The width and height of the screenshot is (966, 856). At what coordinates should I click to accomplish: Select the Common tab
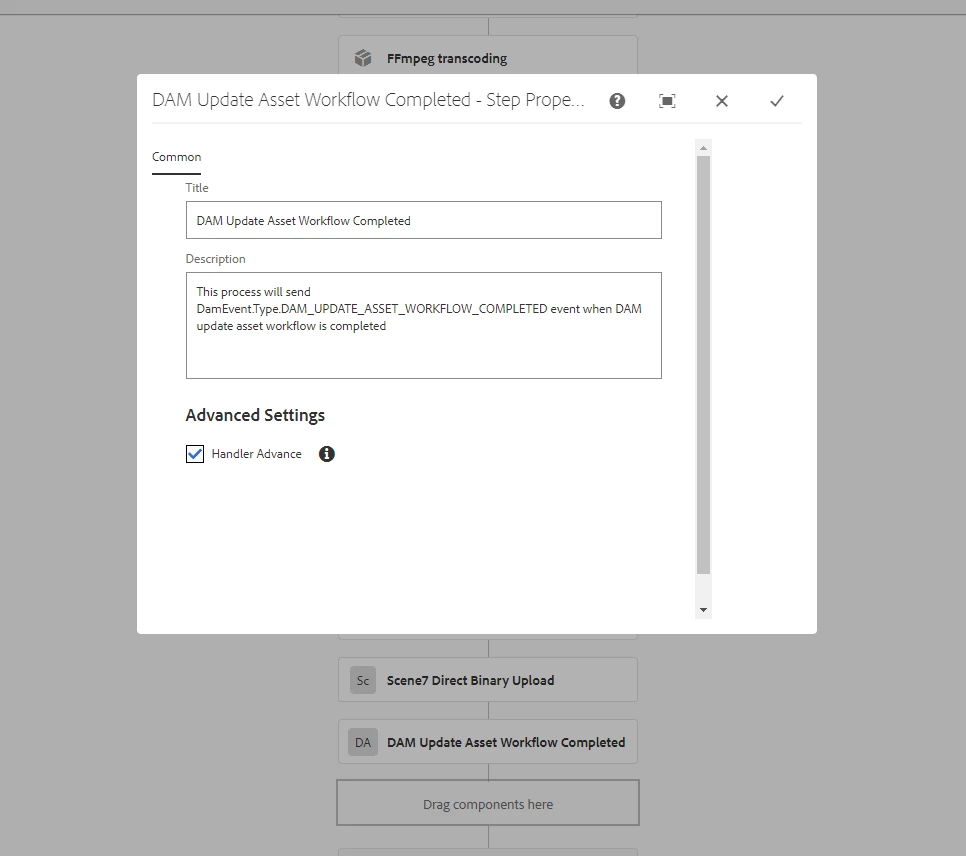176,157
